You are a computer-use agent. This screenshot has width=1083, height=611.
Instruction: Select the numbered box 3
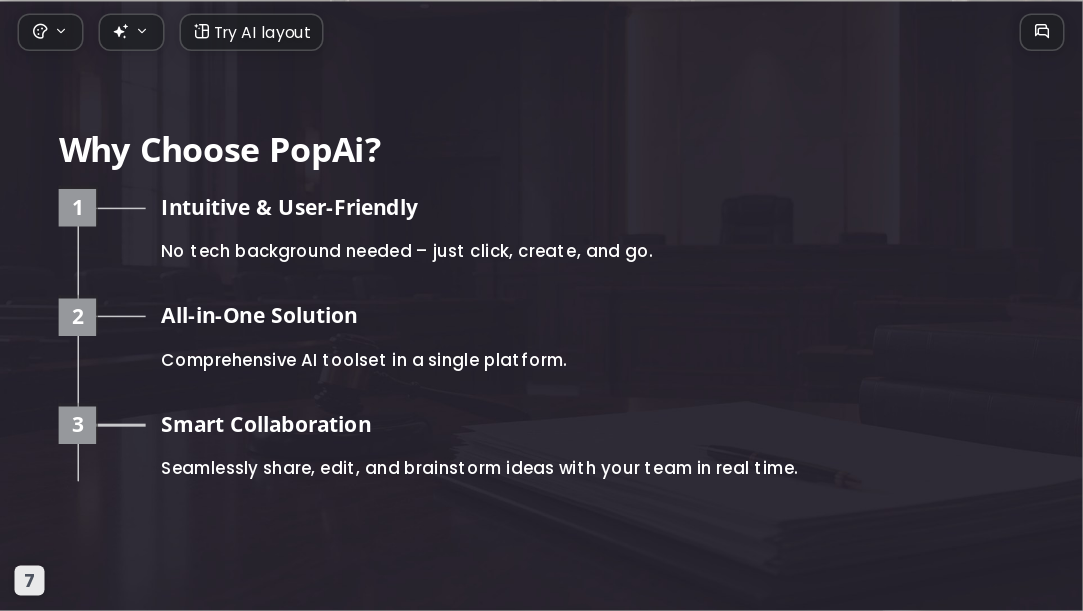(x=77, y=425)
